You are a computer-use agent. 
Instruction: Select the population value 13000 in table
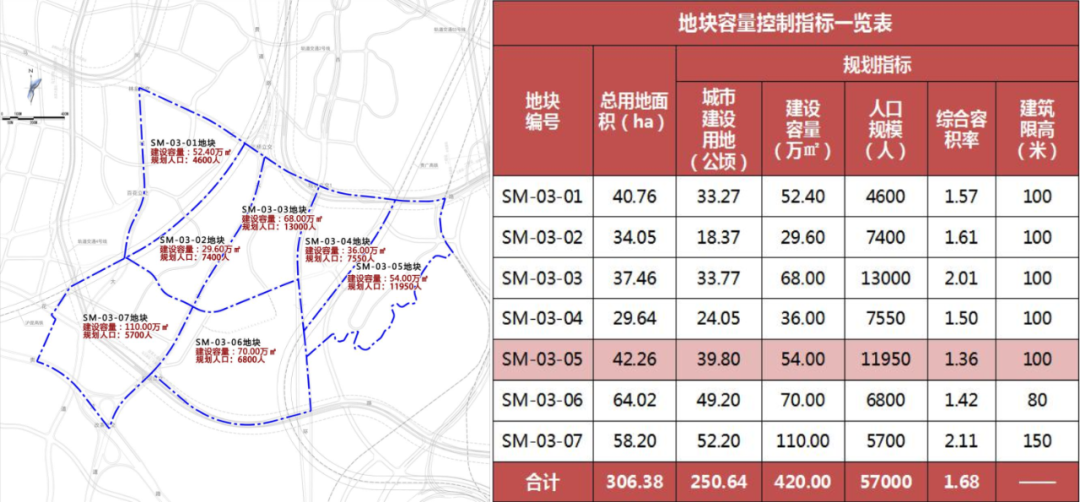coord(887,278)
